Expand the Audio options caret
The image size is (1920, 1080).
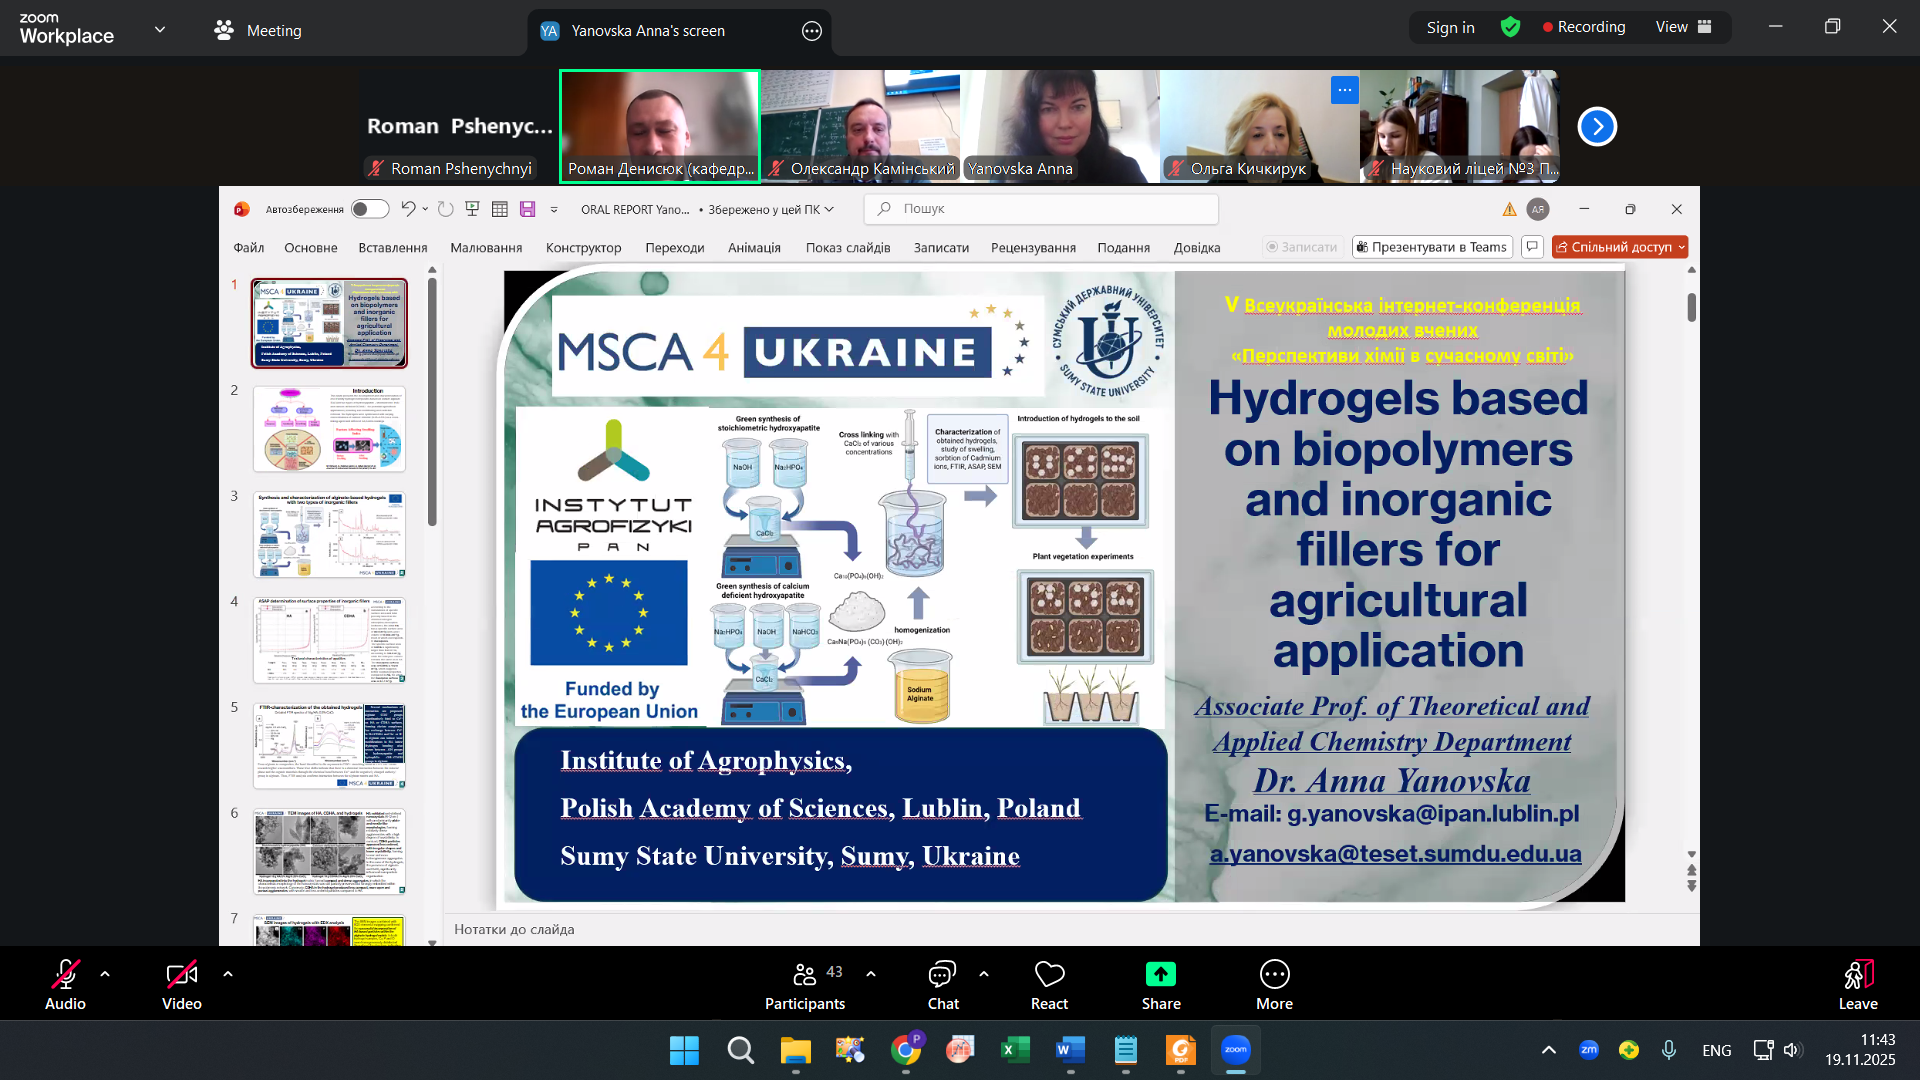coord(105,973)
